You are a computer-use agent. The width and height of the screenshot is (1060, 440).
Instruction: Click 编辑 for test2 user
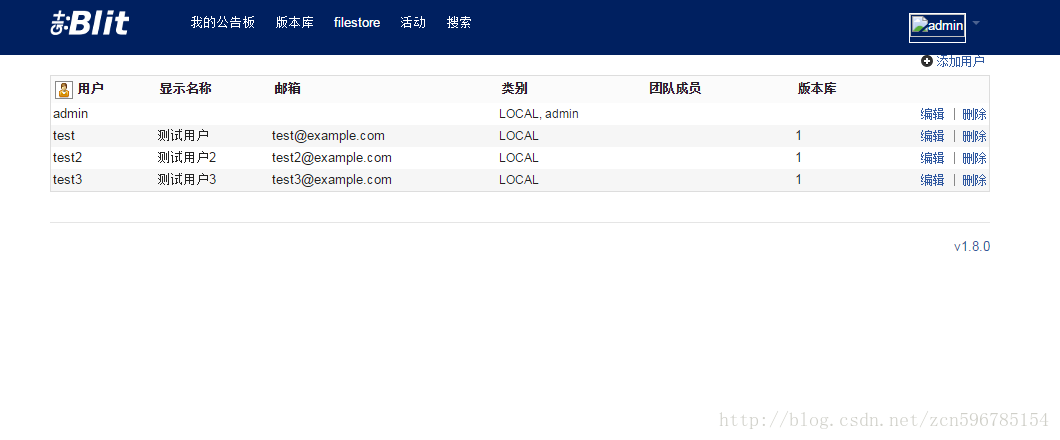(932, 158)
